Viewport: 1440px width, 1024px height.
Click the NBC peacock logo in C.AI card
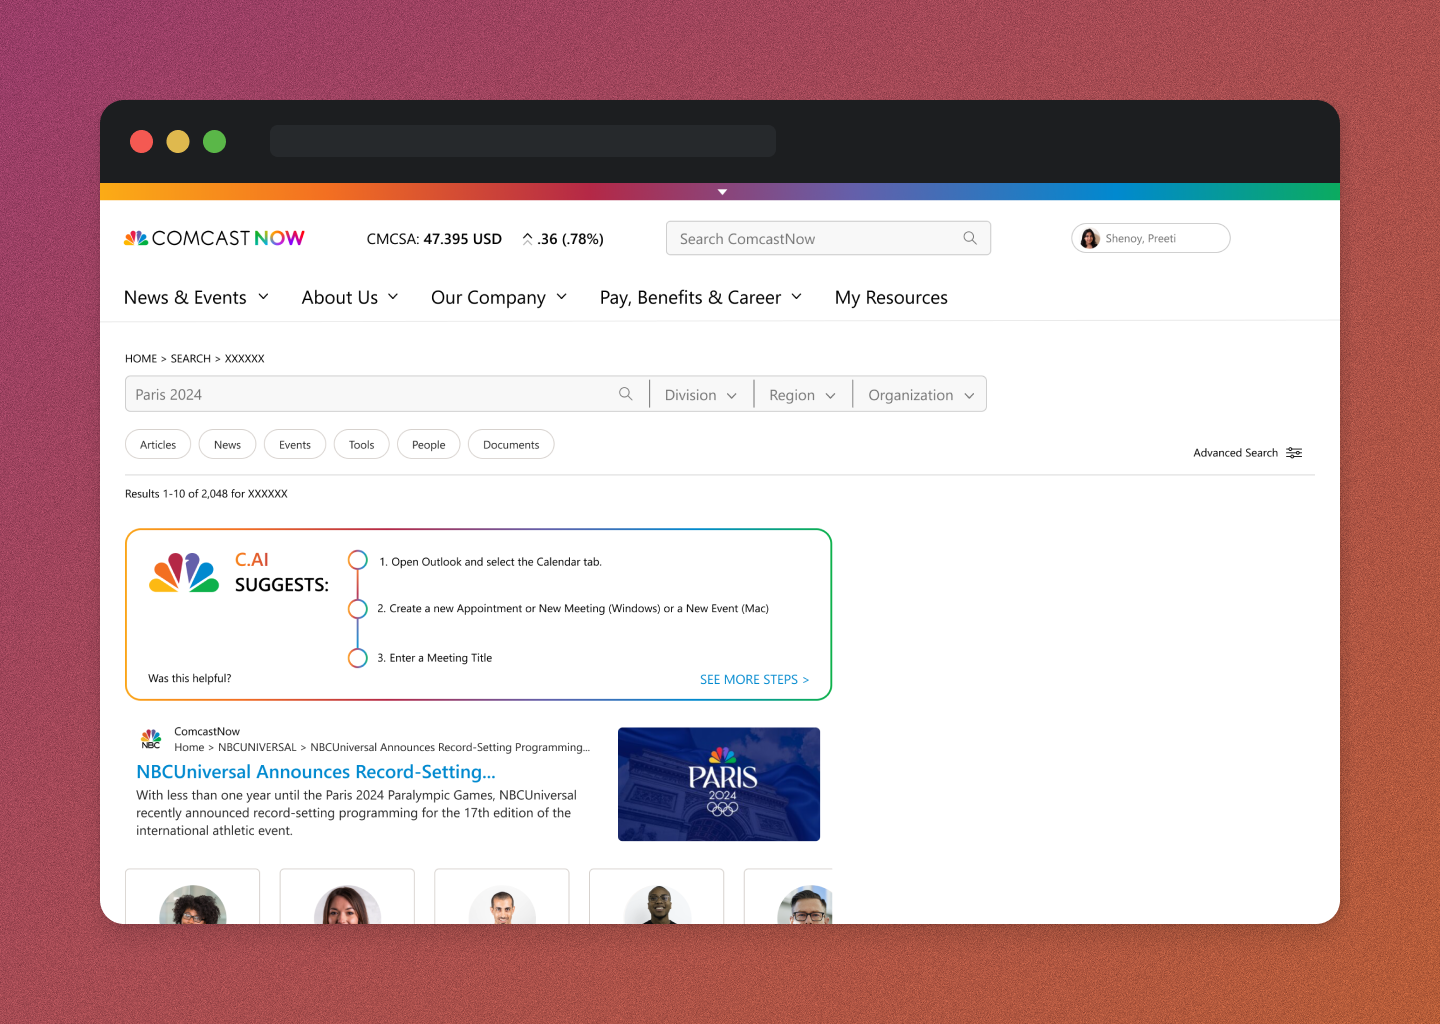(x=184, y=572)
